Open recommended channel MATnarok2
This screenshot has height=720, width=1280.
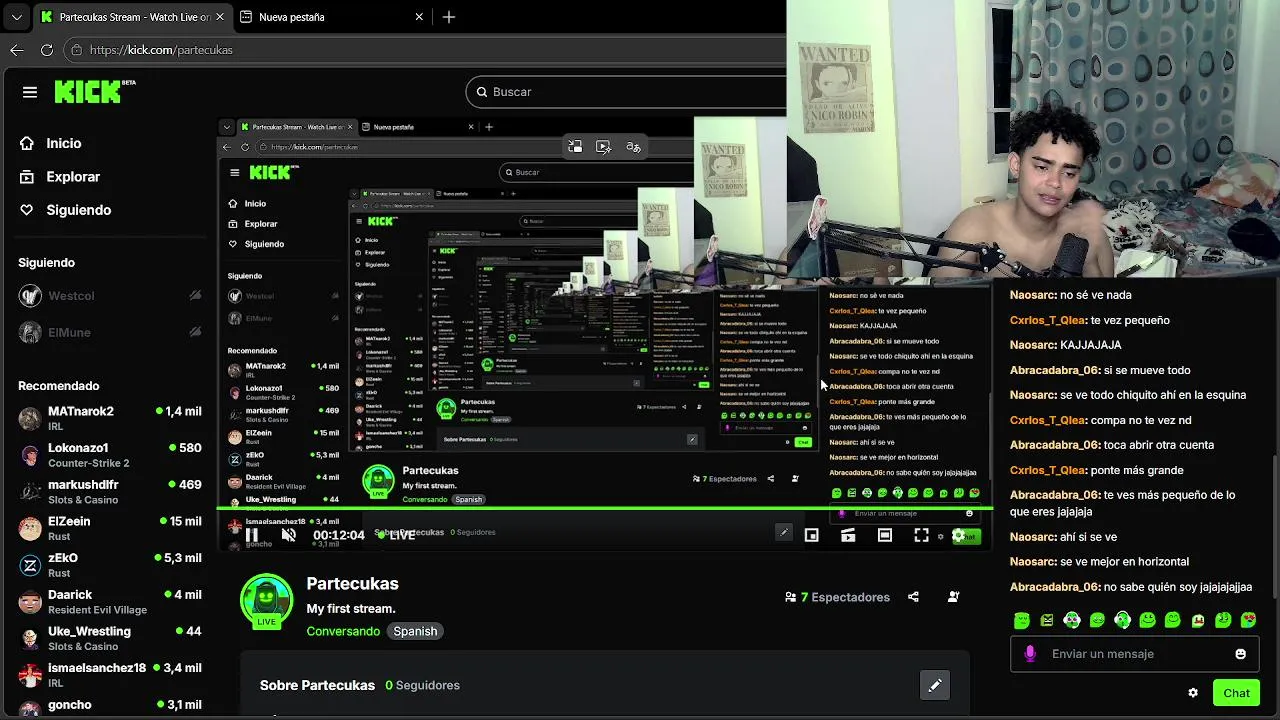point(110,418)
